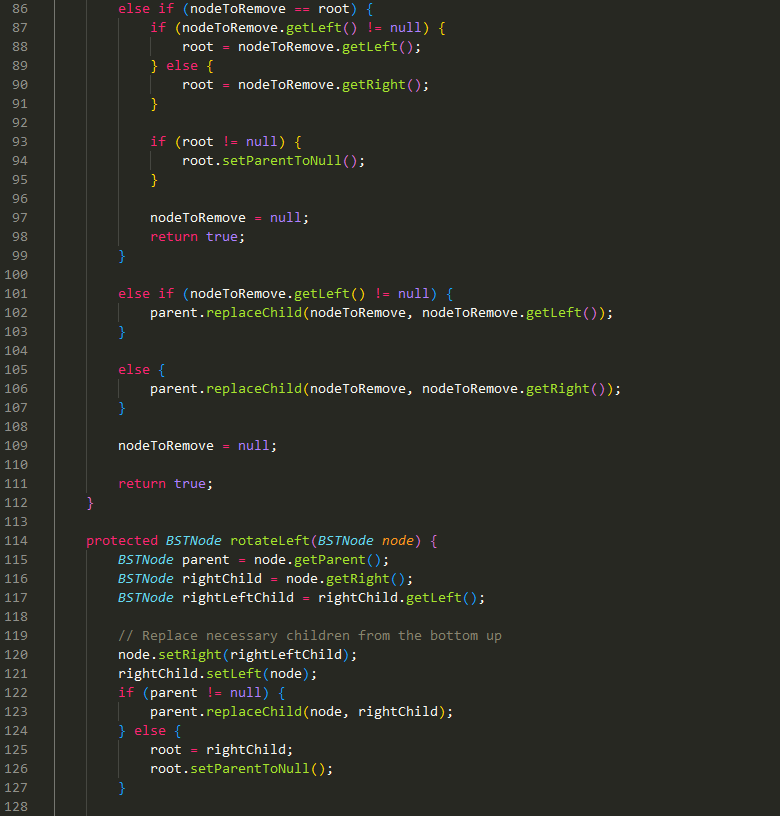Screen dimensions: 780x816
Task: Click "setLeft" call on line 121
Action: tap(234, 674)
